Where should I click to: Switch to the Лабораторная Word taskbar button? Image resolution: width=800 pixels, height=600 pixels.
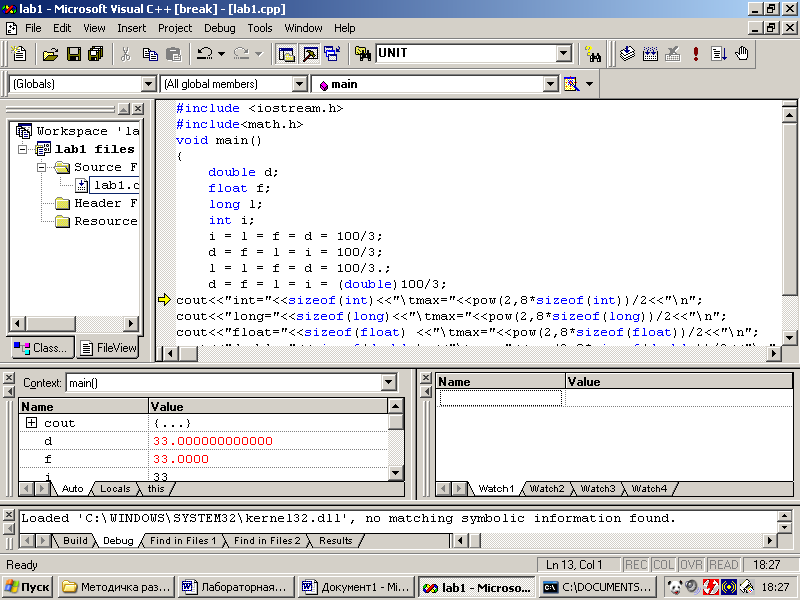click(x=236, y=587)
